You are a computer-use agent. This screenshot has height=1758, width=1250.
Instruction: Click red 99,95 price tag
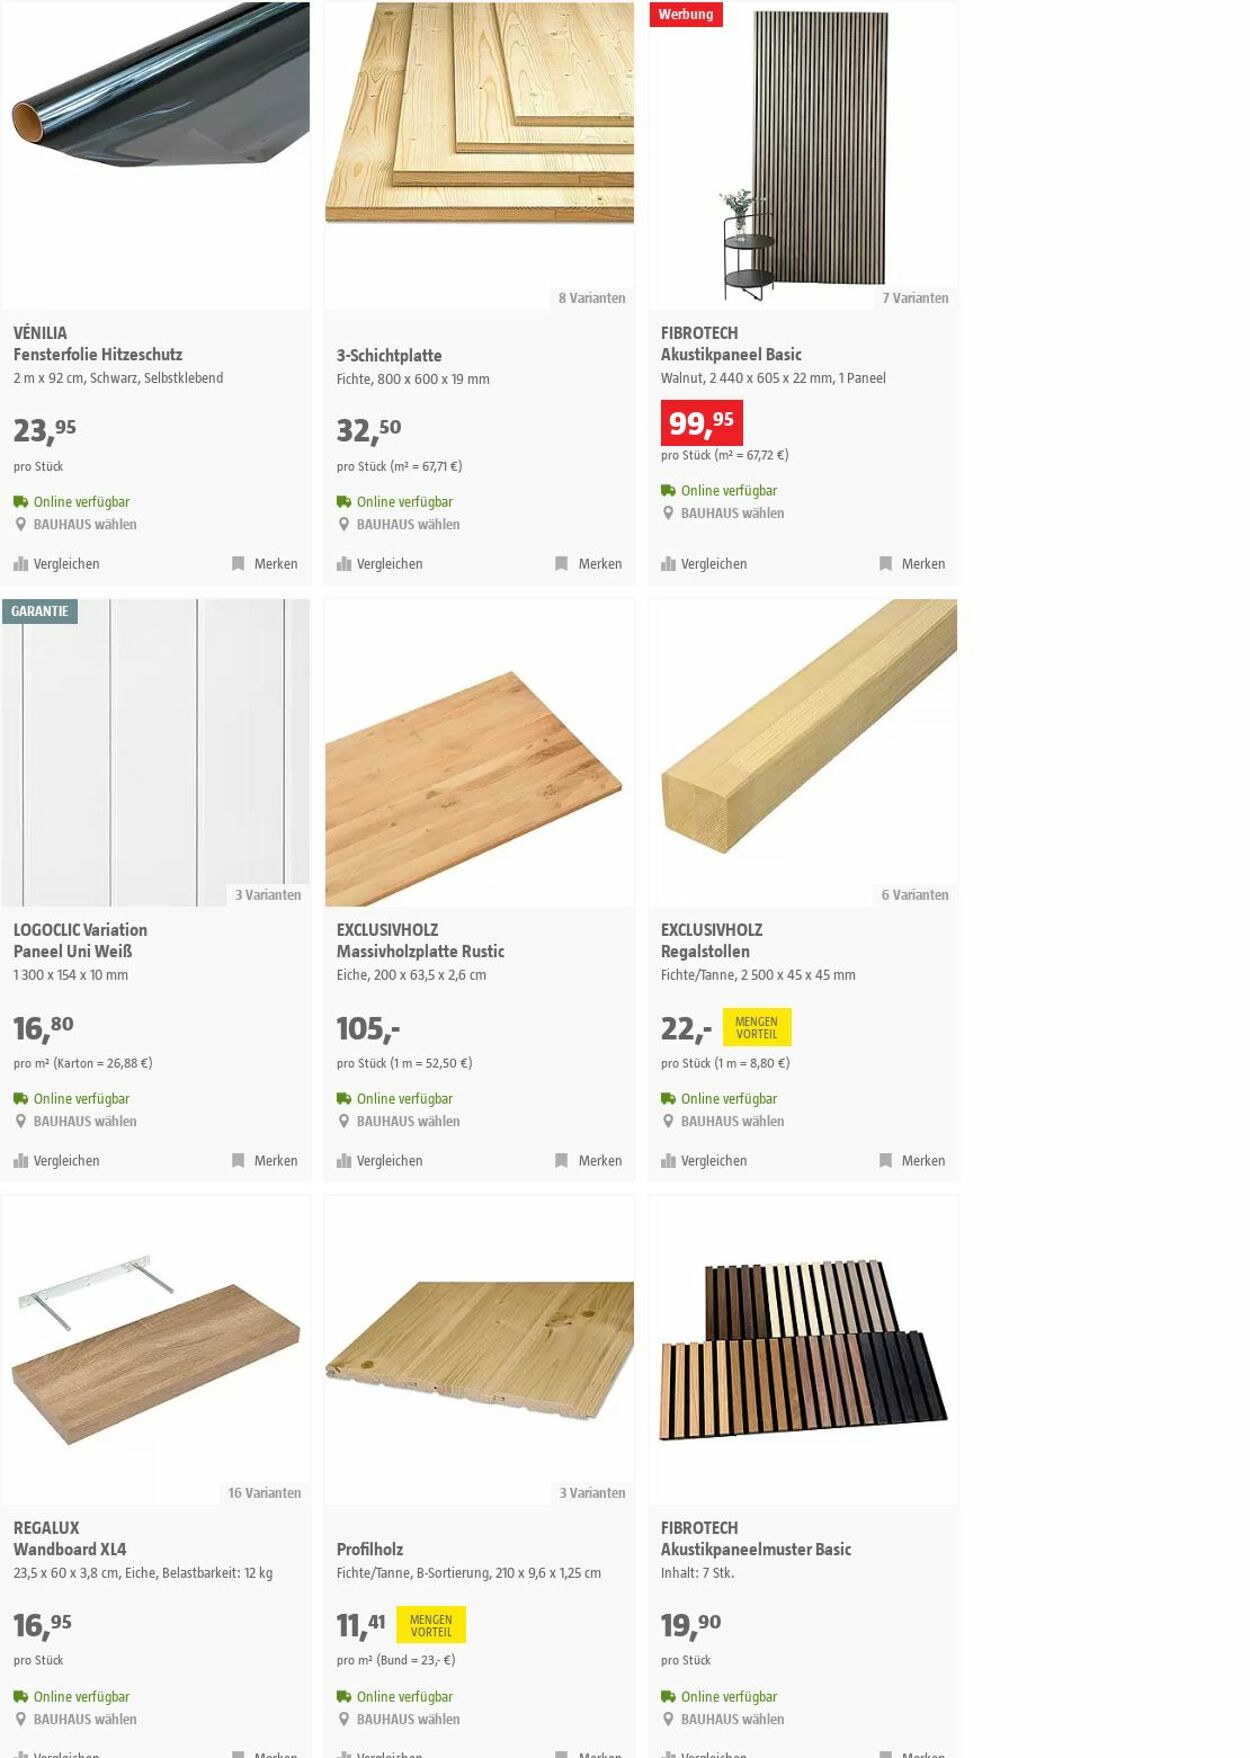click(702, 423)
